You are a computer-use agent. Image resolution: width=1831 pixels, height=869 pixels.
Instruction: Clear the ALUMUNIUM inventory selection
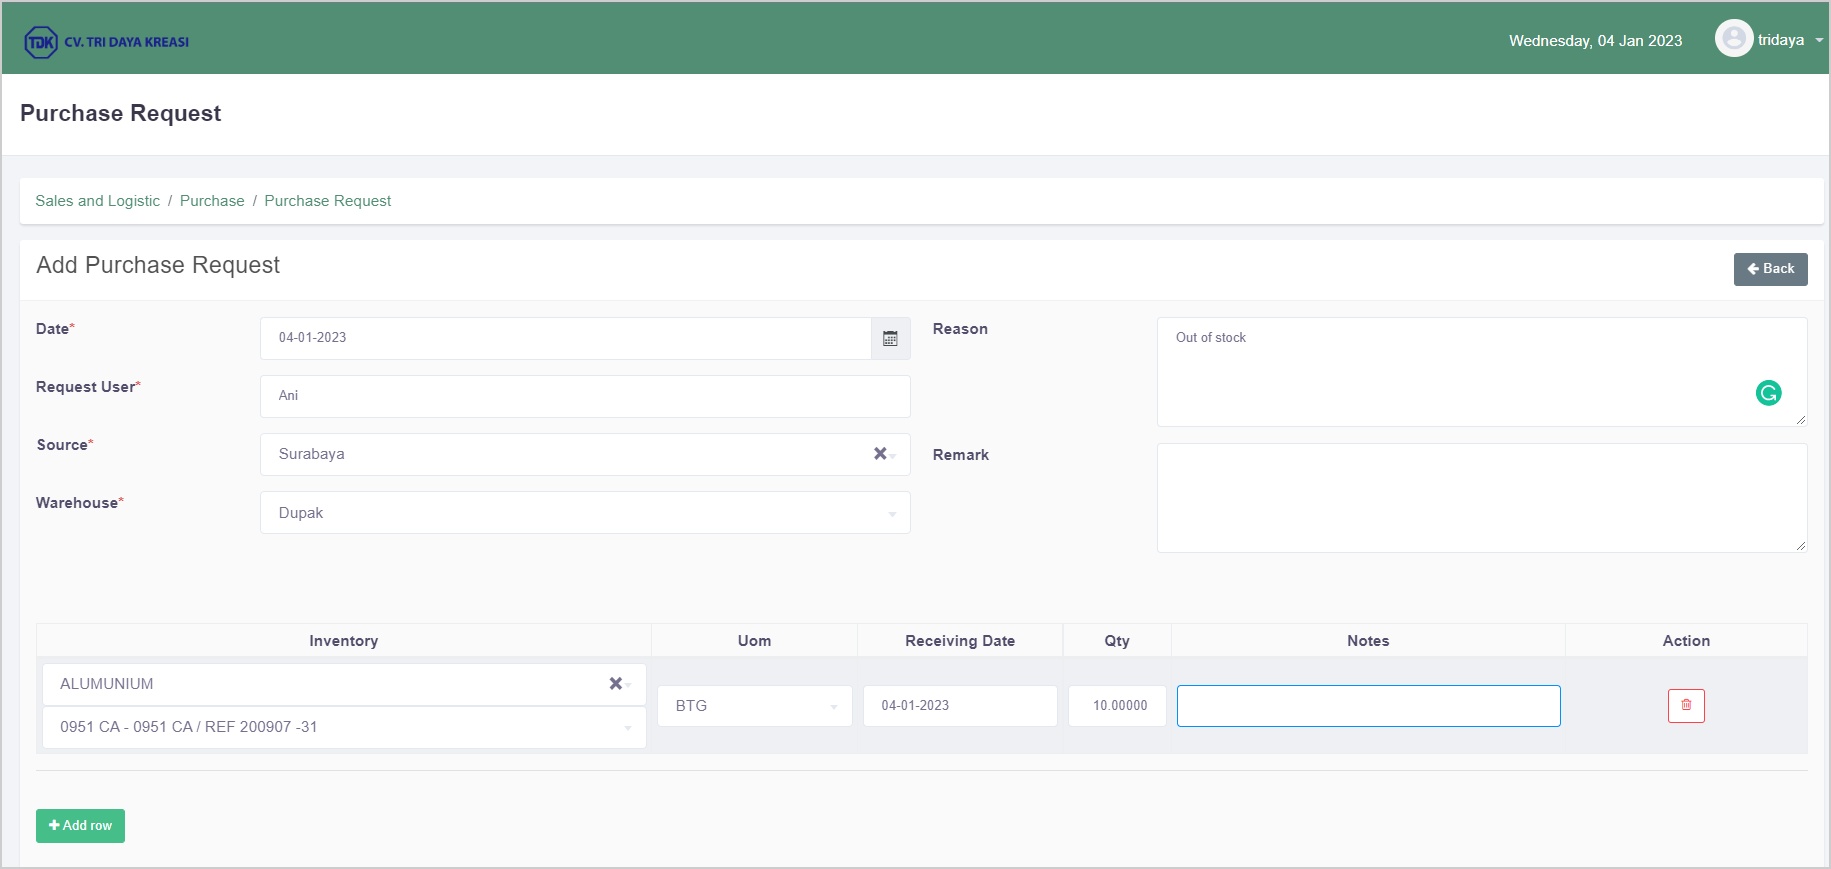click(615, 684)
